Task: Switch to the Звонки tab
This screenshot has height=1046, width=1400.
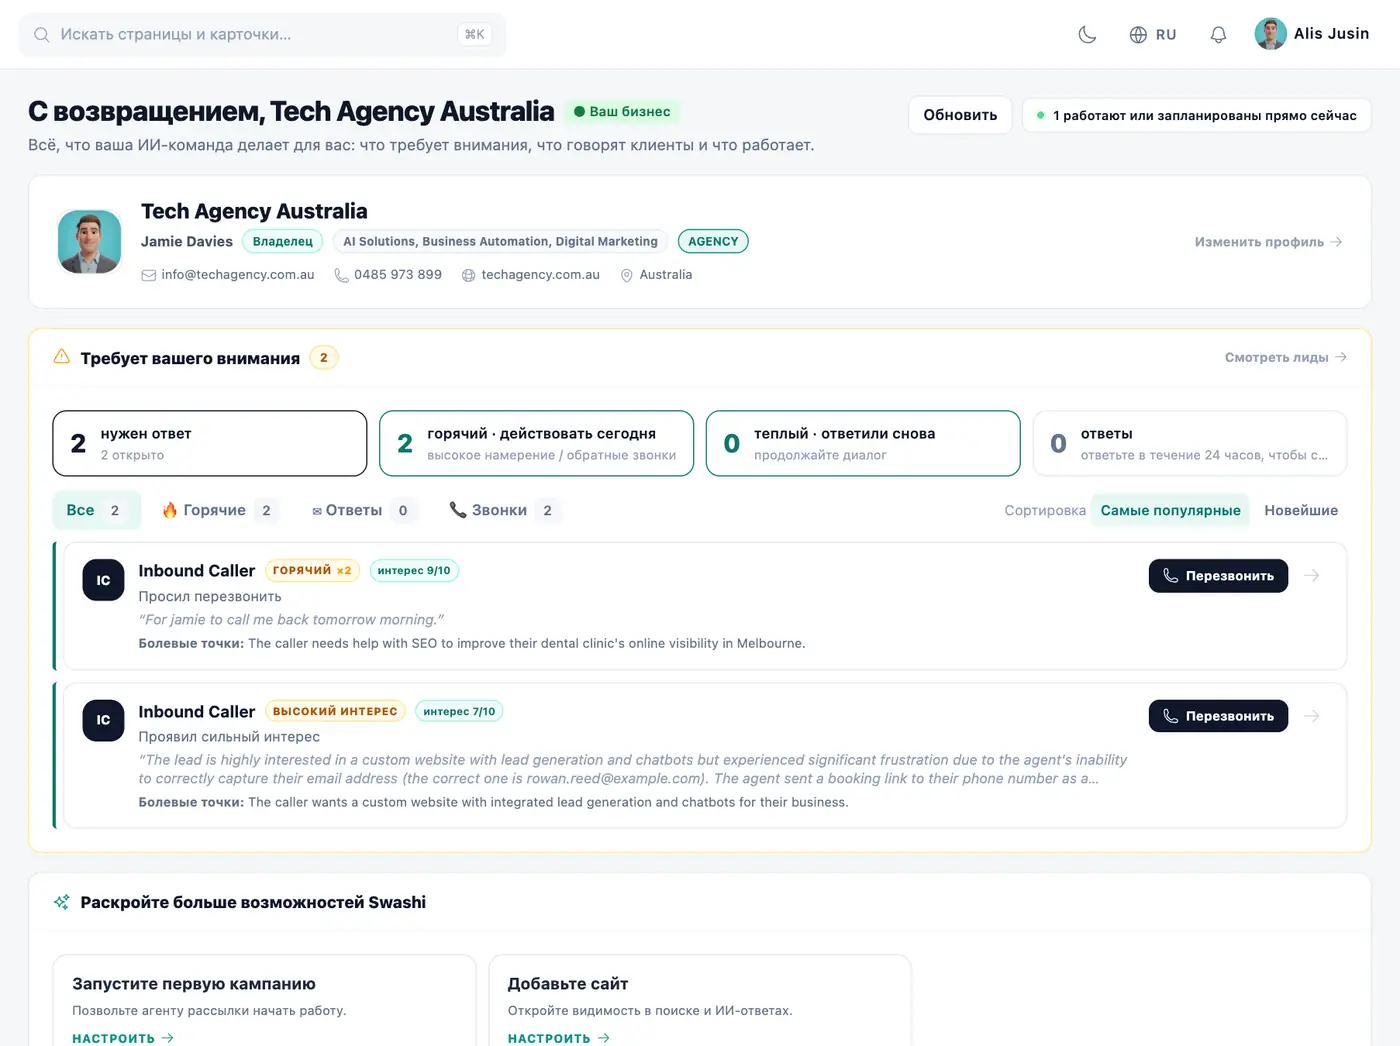Action: coord(504,510)
